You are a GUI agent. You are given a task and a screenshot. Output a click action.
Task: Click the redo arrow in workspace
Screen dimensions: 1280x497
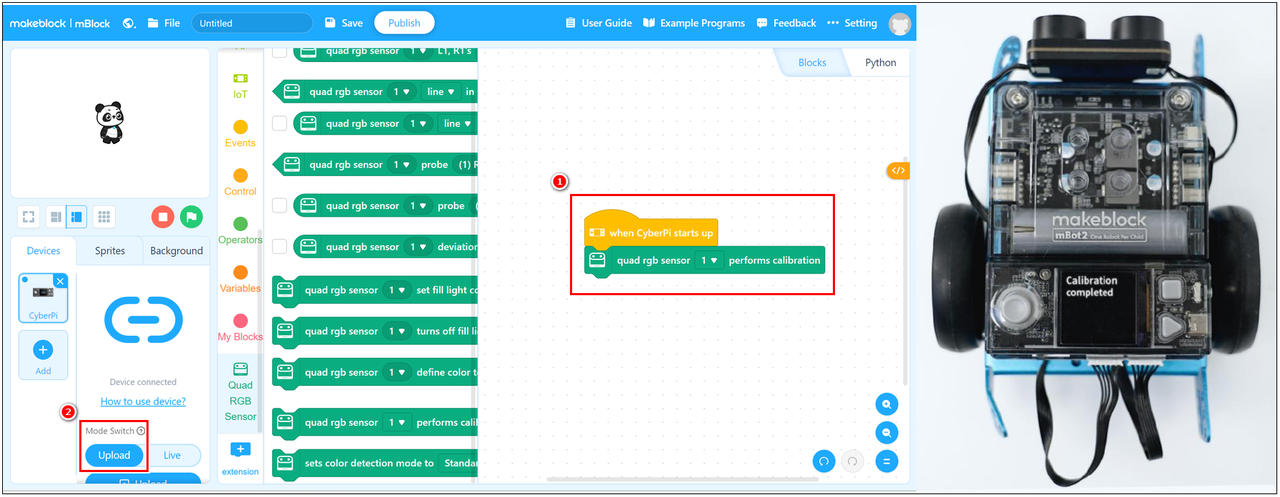853,462
